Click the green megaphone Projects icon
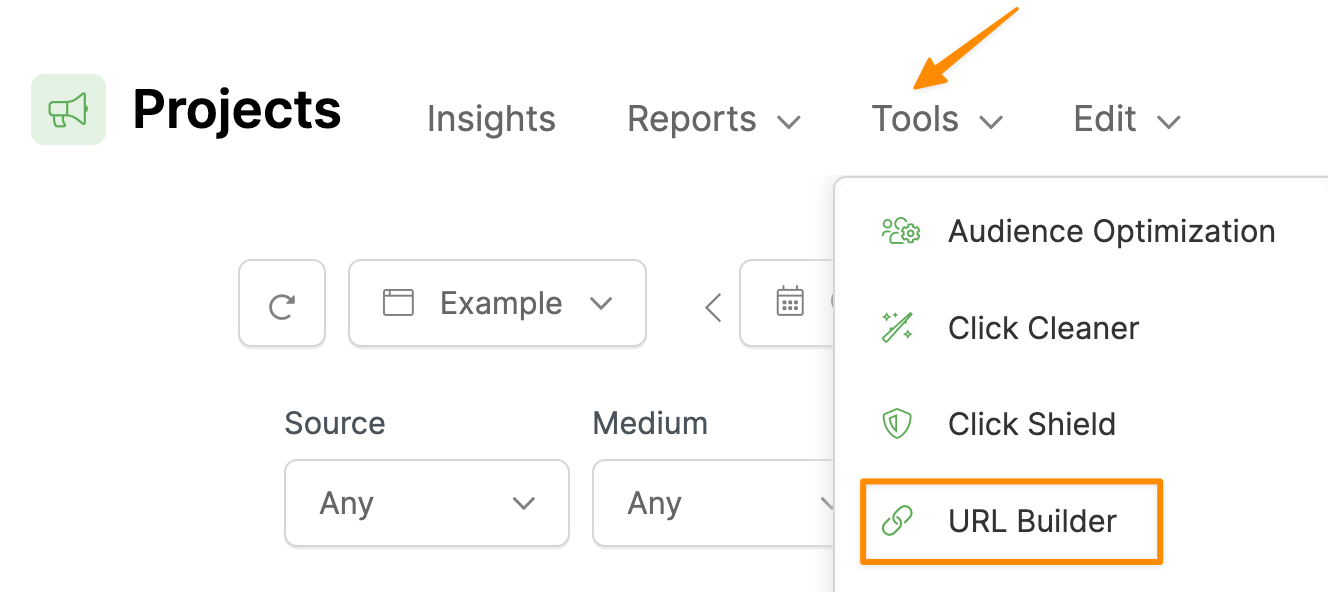 coord(68,109)
